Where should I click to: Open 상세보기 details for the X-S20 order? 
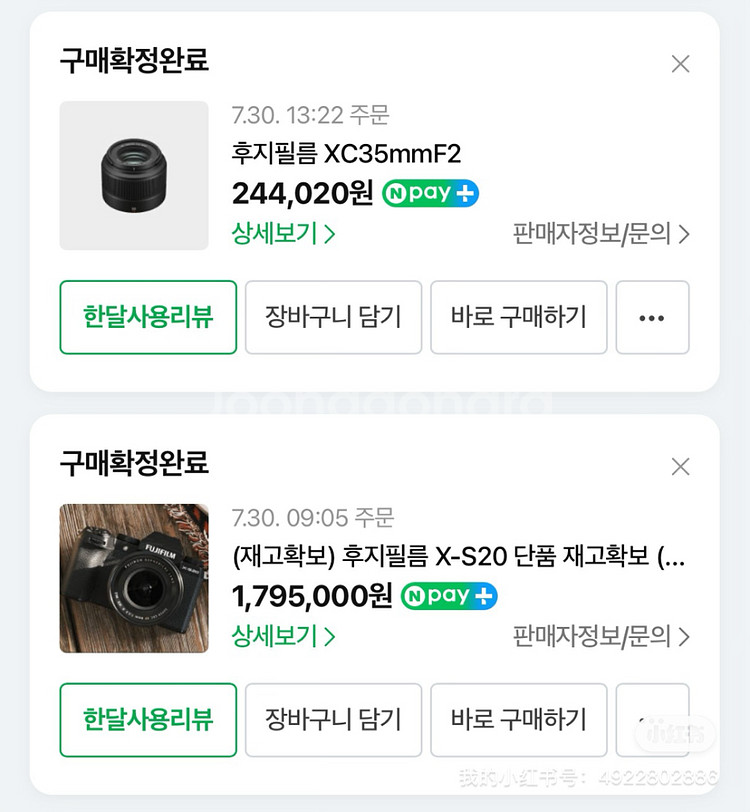point(283,636)
